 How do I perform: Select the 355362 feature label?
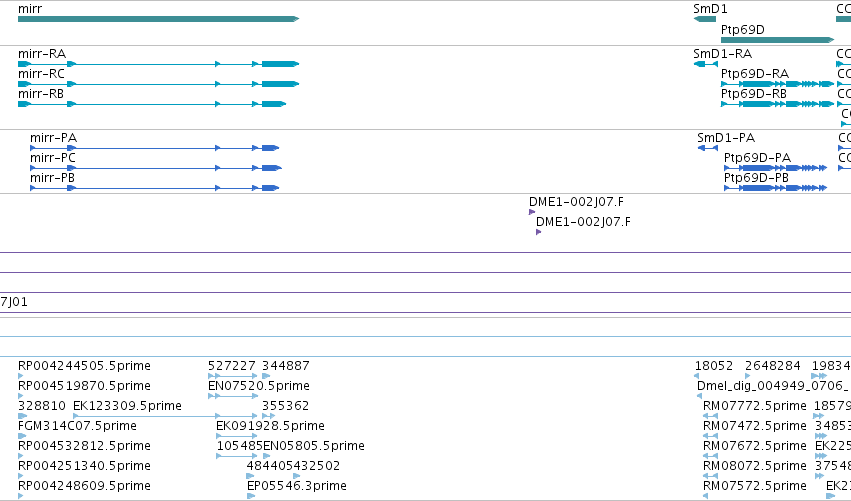pyautogui.click(x=285, y=406)
